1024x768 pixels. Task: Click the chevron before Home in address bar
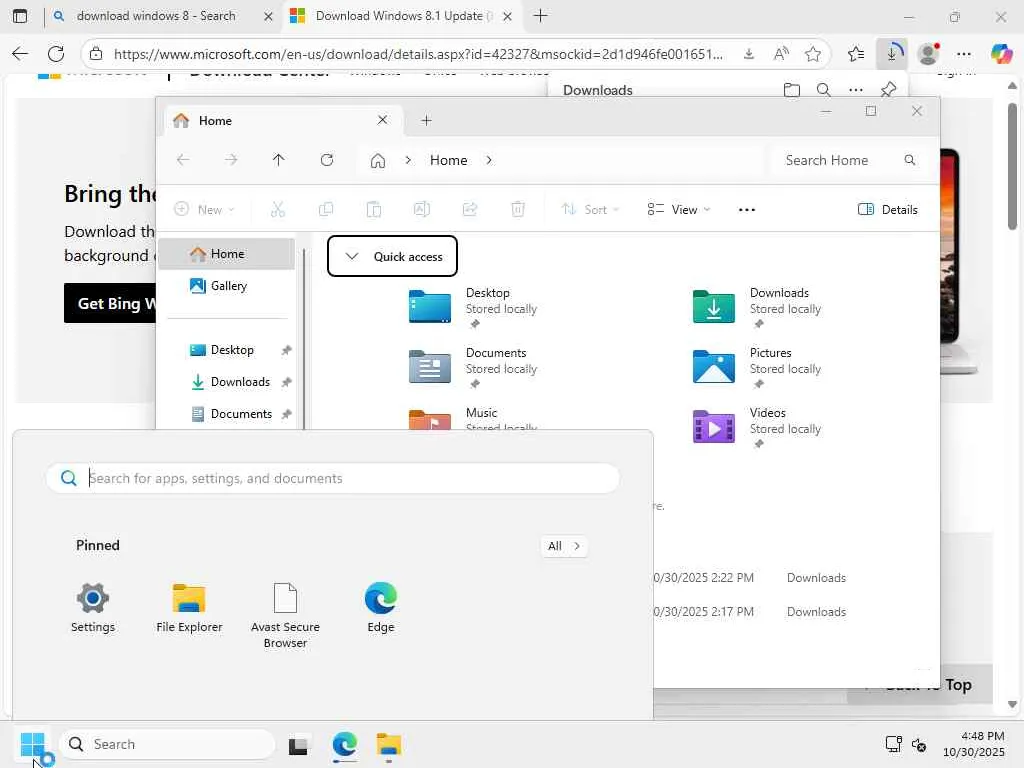(408, 160)
